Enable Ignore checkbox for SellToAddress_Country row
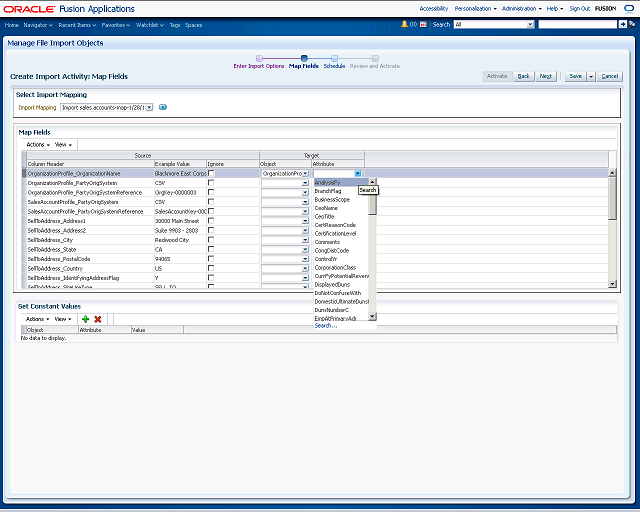Screen dimensions: 640x512 point(211,268)
